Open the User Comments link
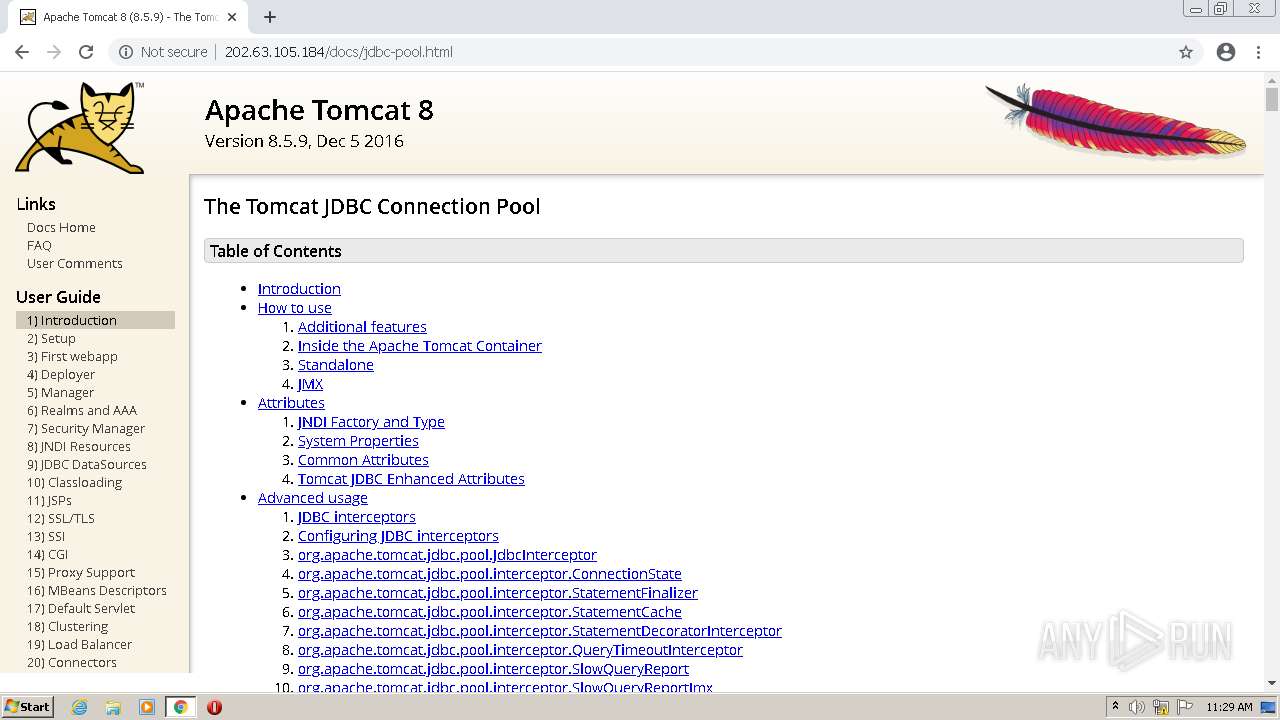1280x720 pixels. pyautogui.click(x=75, y=263)
